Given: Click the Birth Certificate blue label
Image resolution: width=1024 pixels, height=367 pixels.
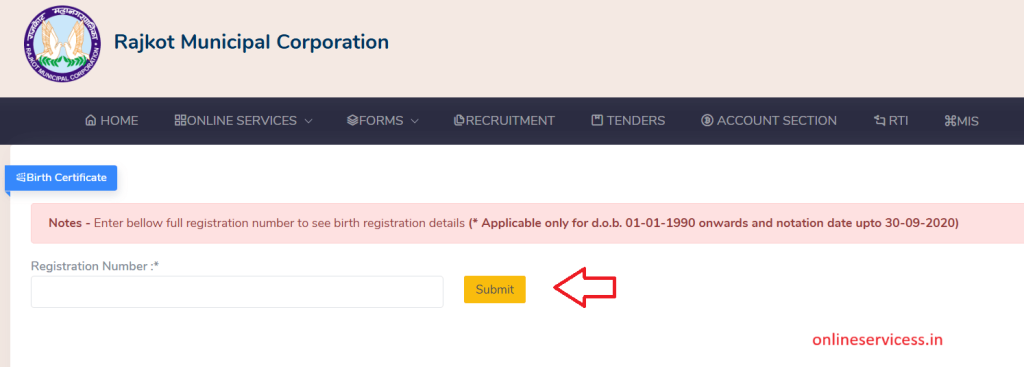Looking at the screenshot, I should tap(61, 178).
